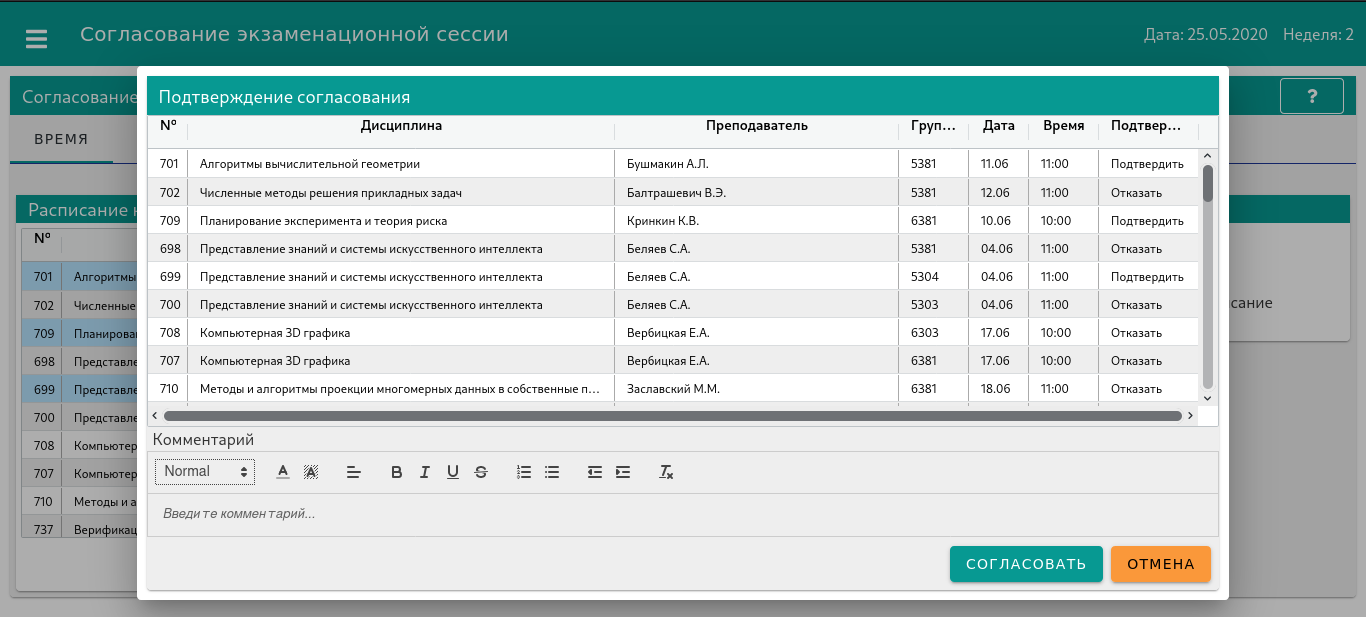Click the scroll right arrow of table
This screenshot has height=617, width=1366.
point(1190,415)
